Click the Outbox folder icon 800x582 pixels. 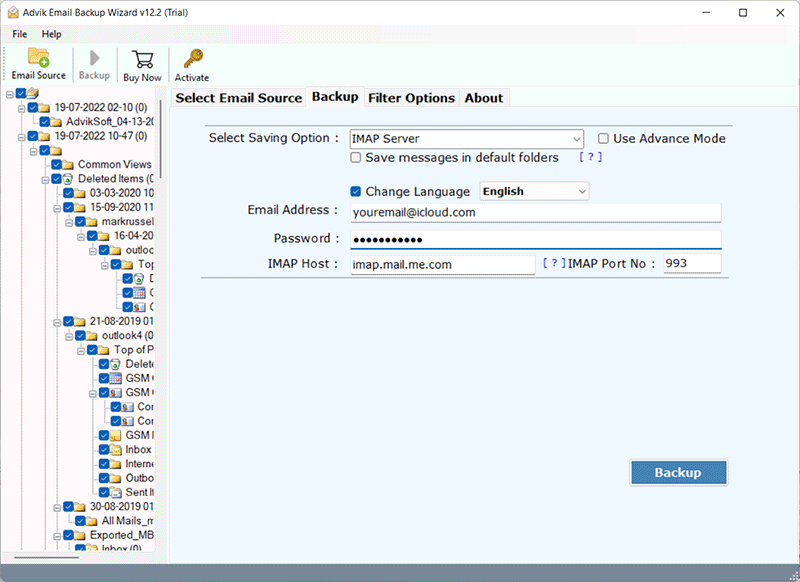coord(116,478)
